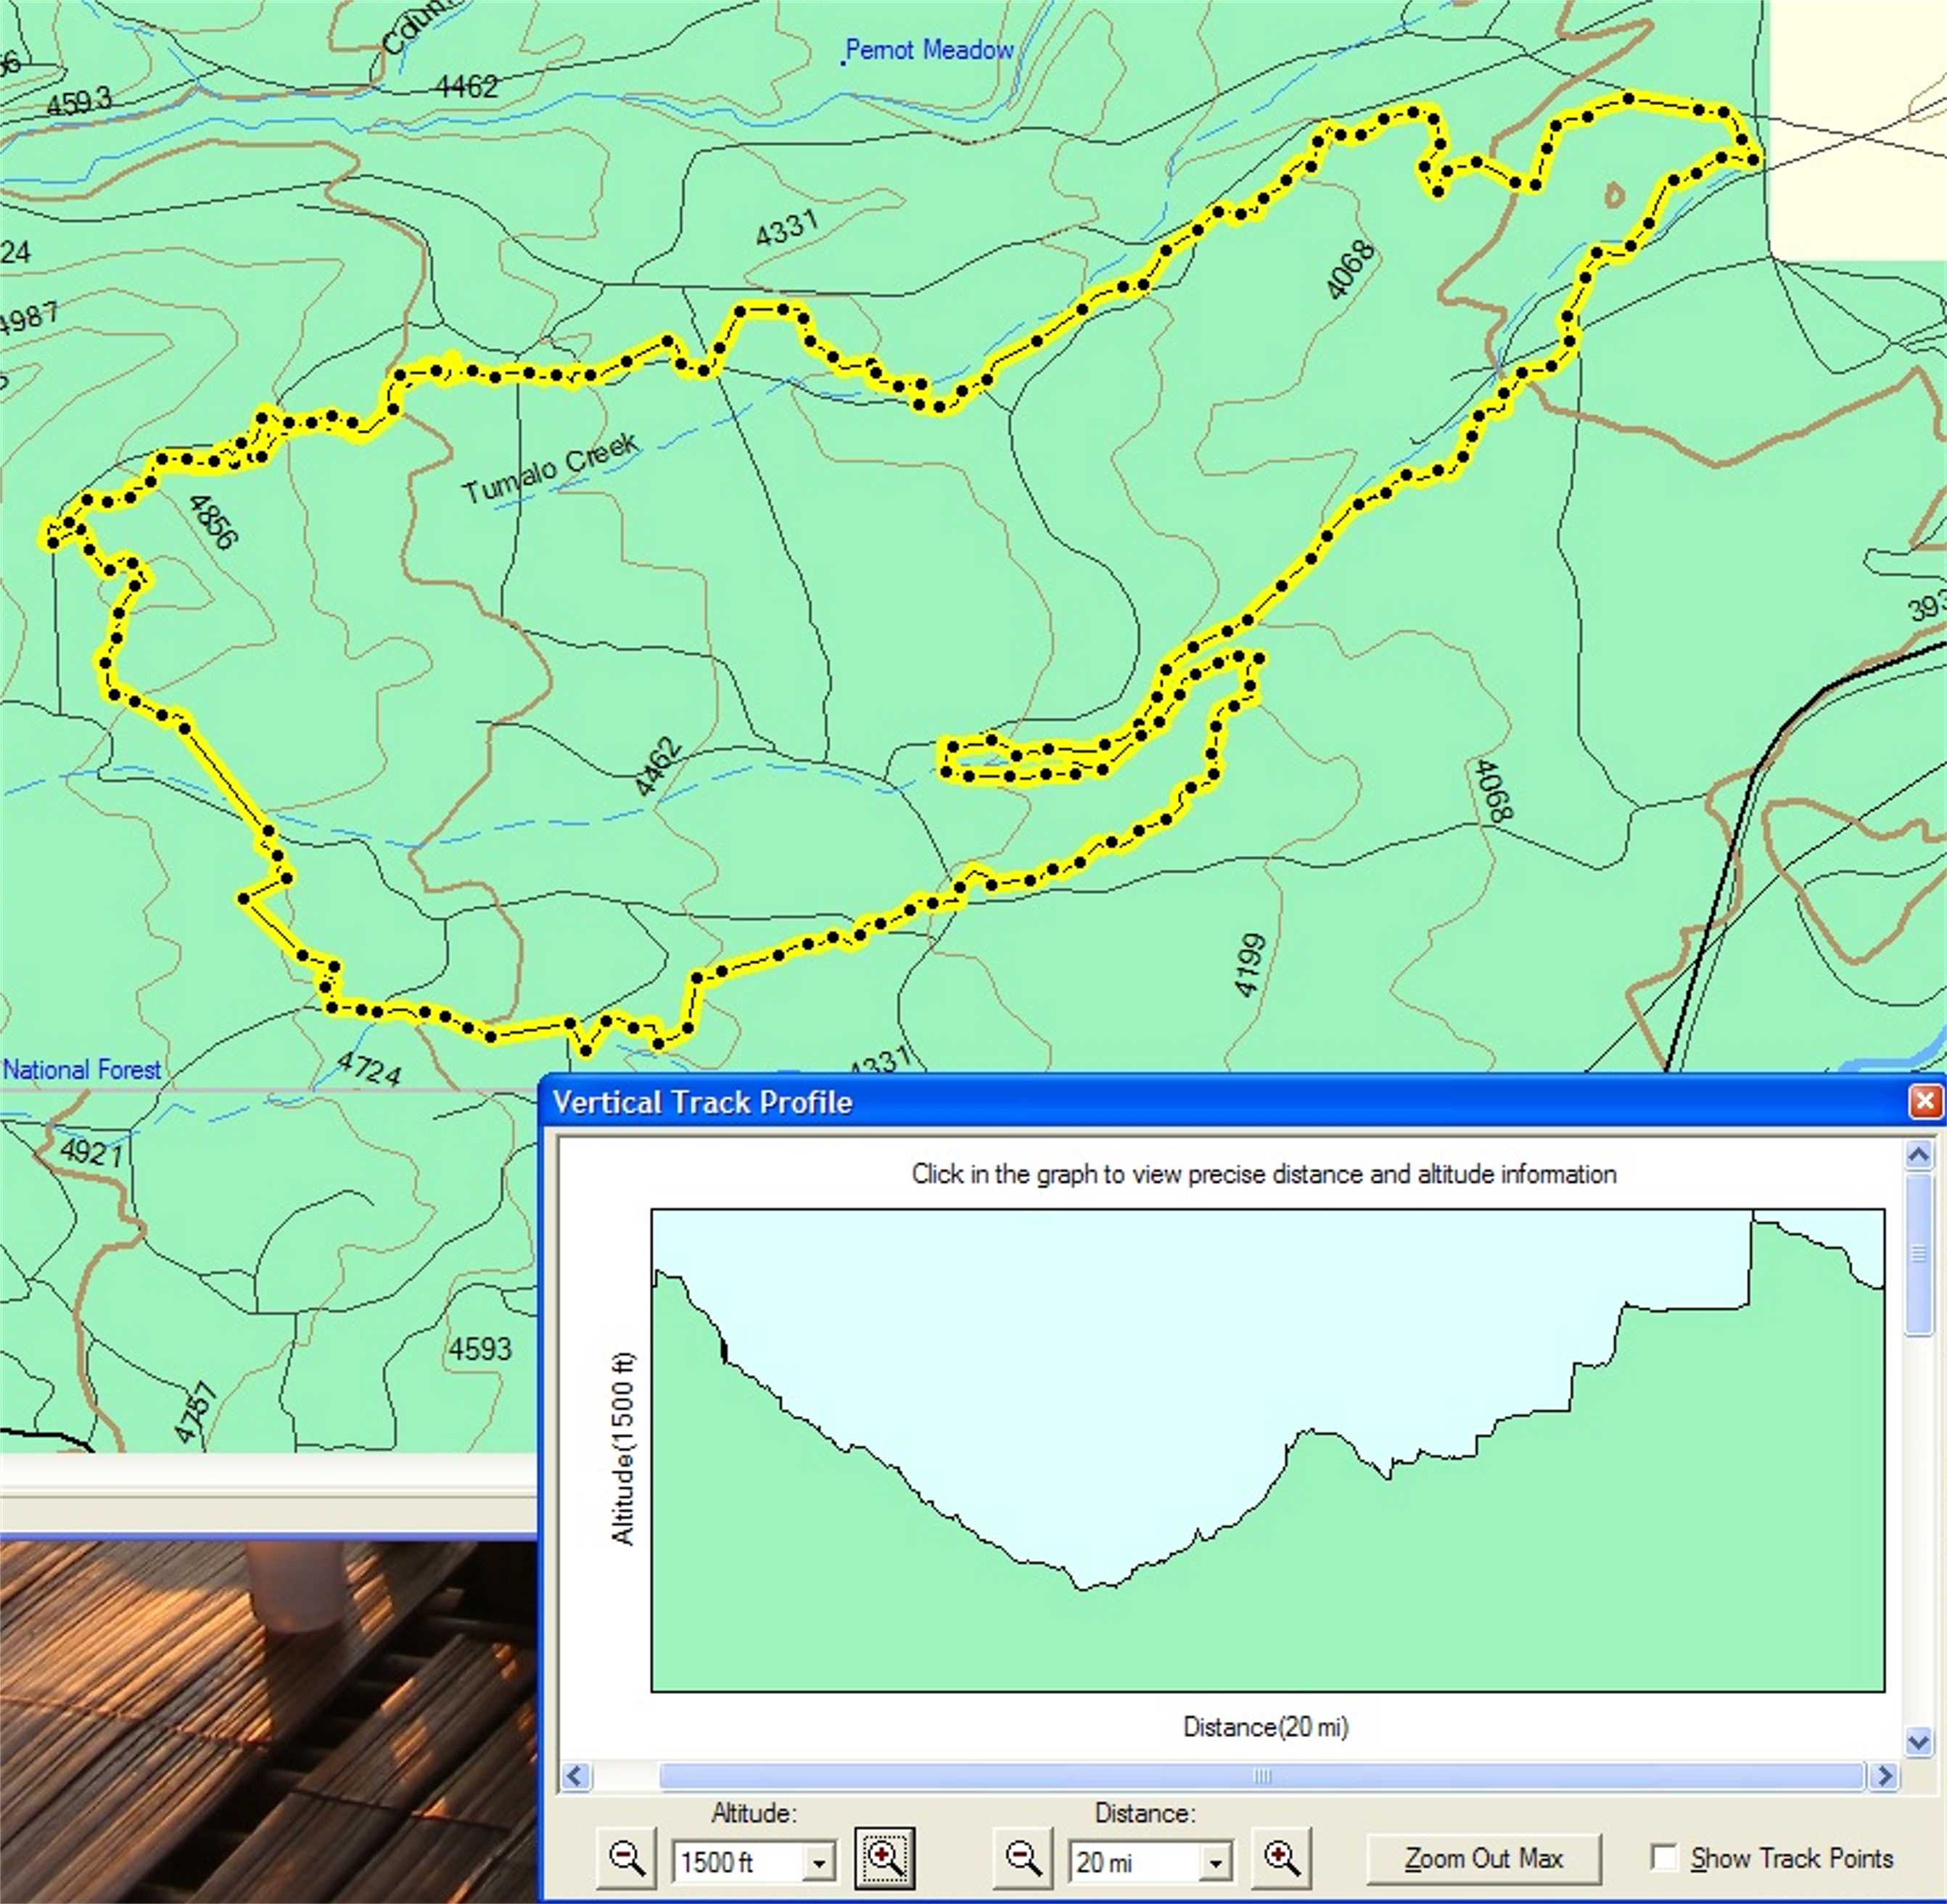Click the horizontal scrollbar left arrow
The height and width of the screenshot is (1904, 1947).
click(575, 1776)
